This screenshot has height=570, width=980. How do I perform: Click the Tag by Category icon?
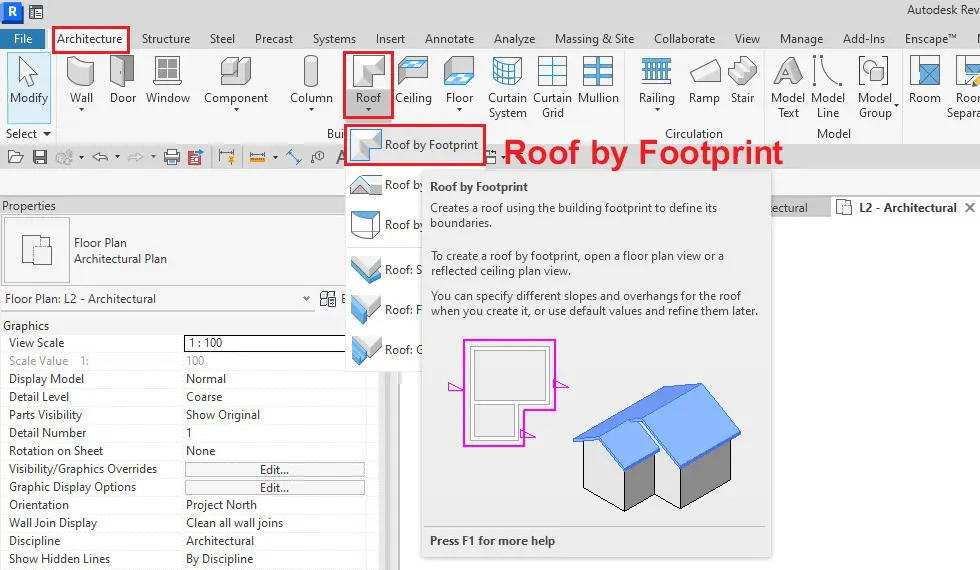click(x=318, y=156)
